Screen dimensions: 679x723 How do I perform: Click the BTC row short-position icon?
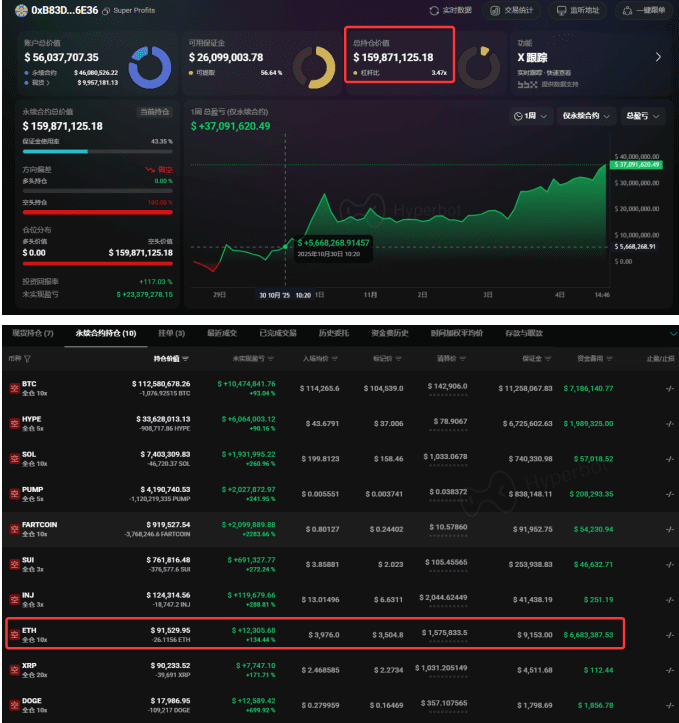coord(14,386)
